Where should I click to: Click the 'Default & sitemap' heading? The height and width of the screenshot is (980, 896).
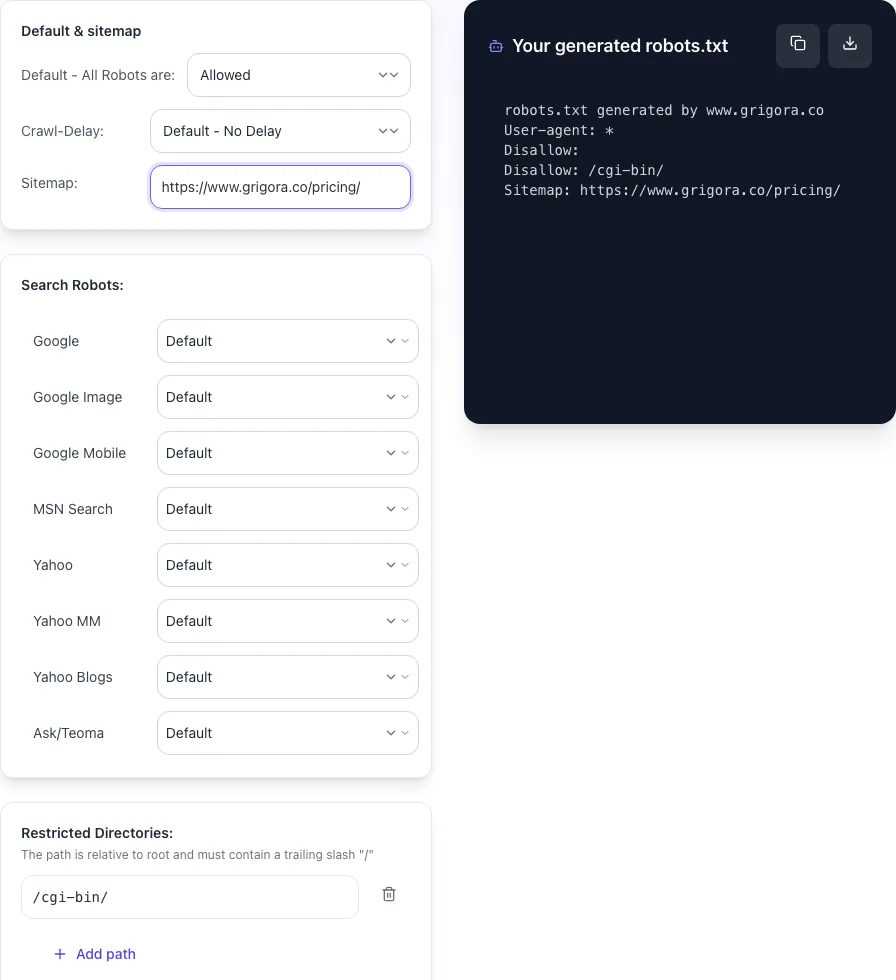81,31
